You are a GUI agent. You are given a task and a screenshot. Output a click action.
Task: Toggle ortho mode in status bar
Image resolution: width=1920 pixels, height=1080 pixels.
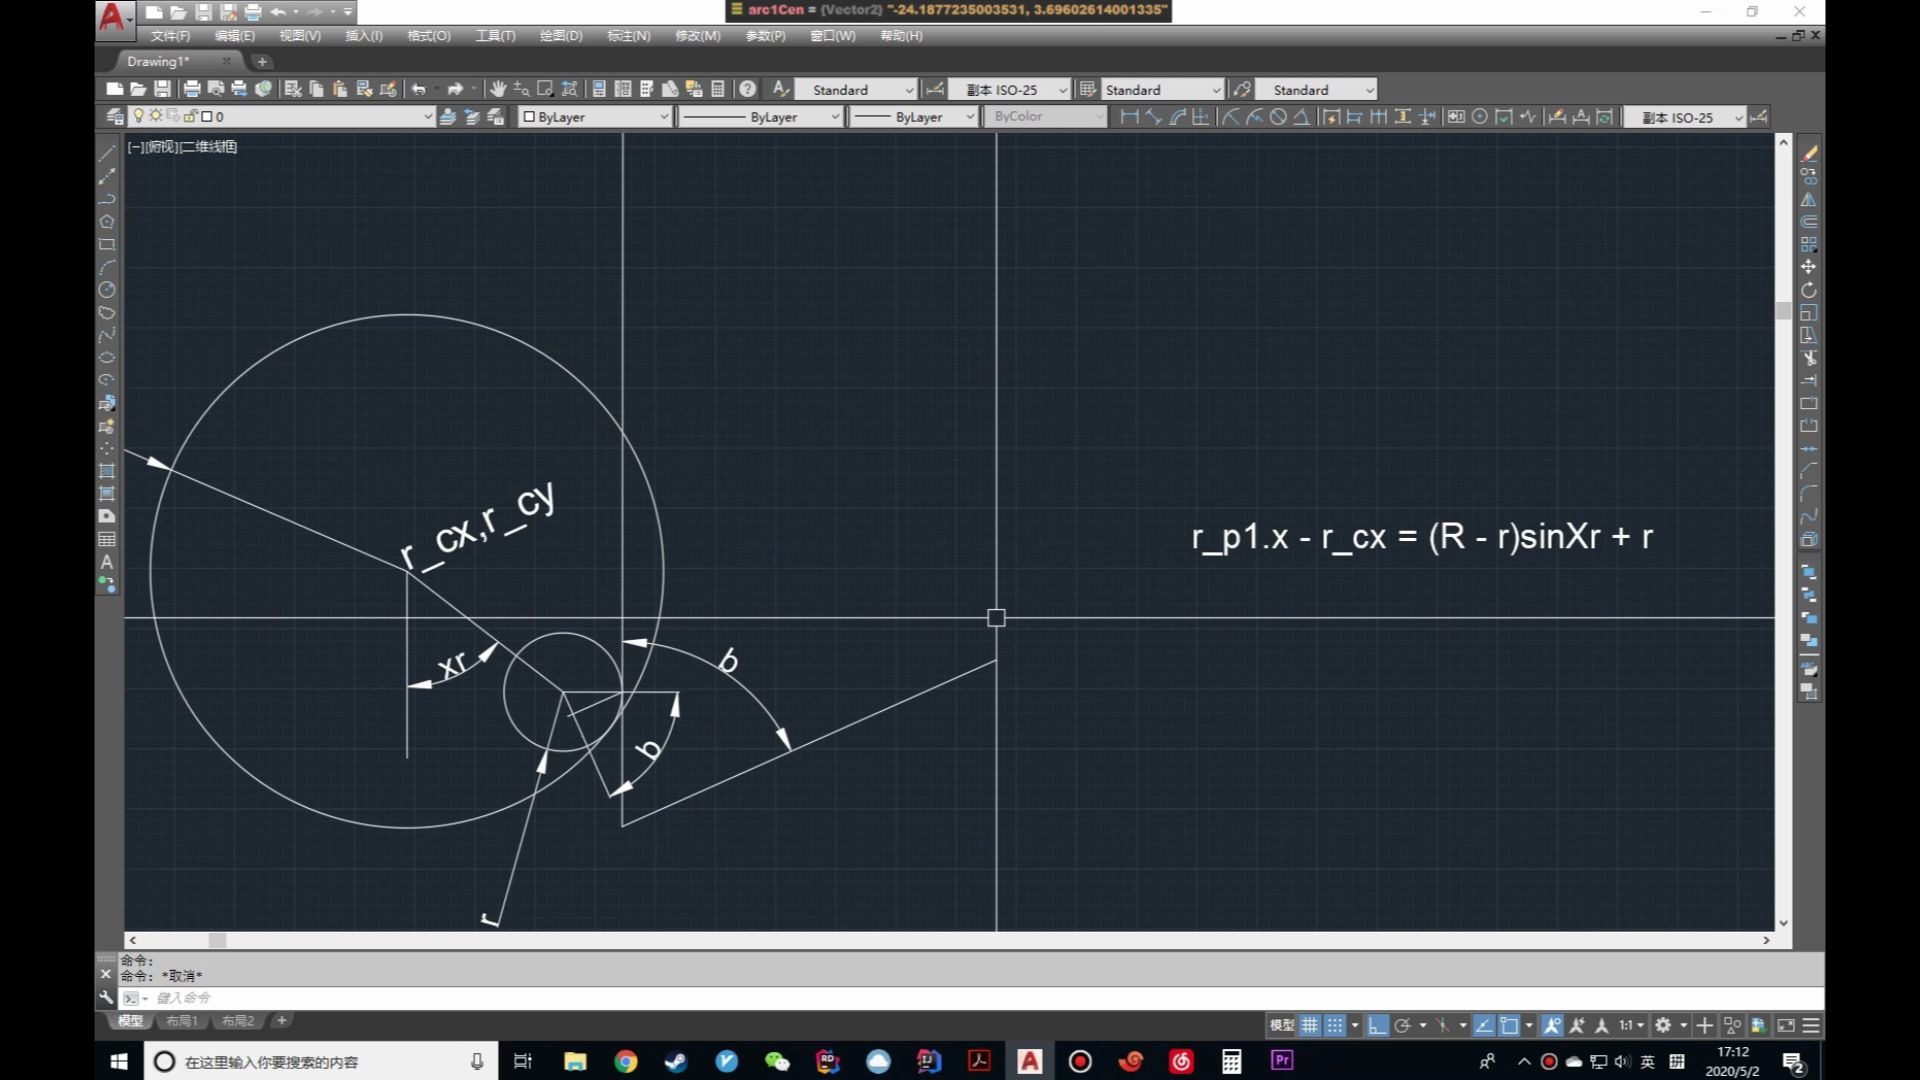[x=1378, y=1026]
